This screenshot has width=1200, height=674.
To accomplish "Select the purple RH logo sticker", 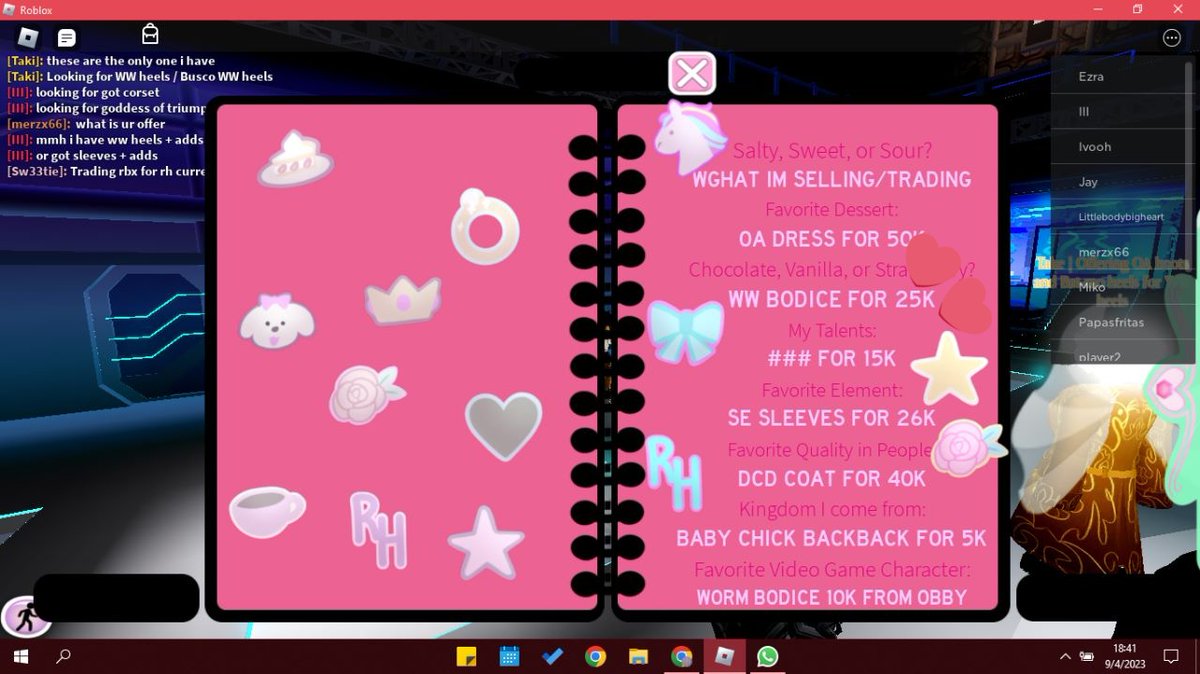I will [x=378, y=530].
